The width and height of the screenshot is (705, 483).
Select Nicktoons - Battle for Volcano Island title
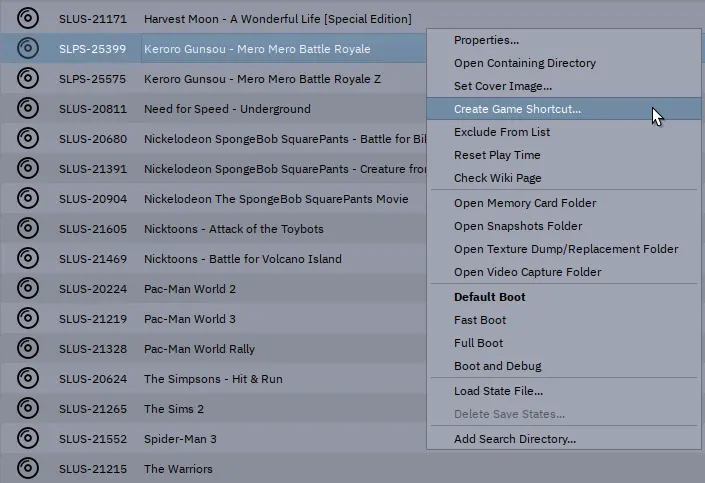[x=243, y=259]
